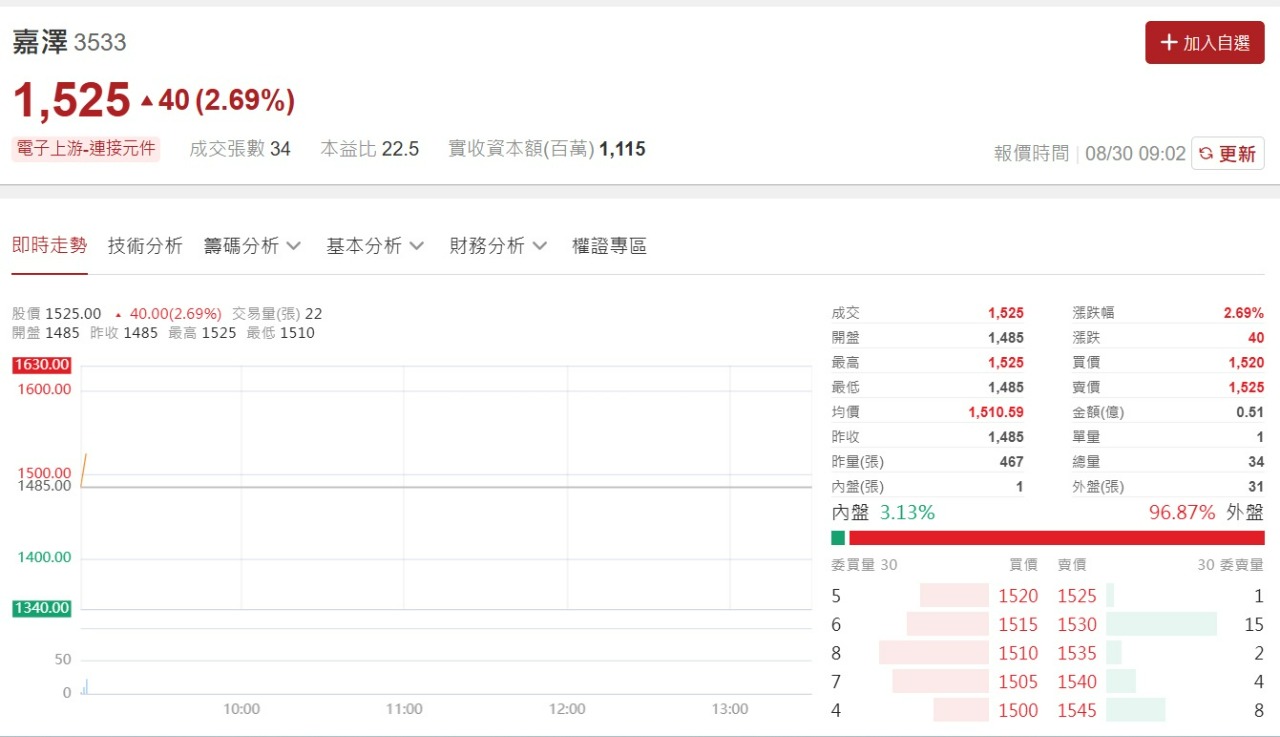The image size is (1280, 737).
Task: Click the bid price 1520 in order book
Action: click(x=1018, y=596)
